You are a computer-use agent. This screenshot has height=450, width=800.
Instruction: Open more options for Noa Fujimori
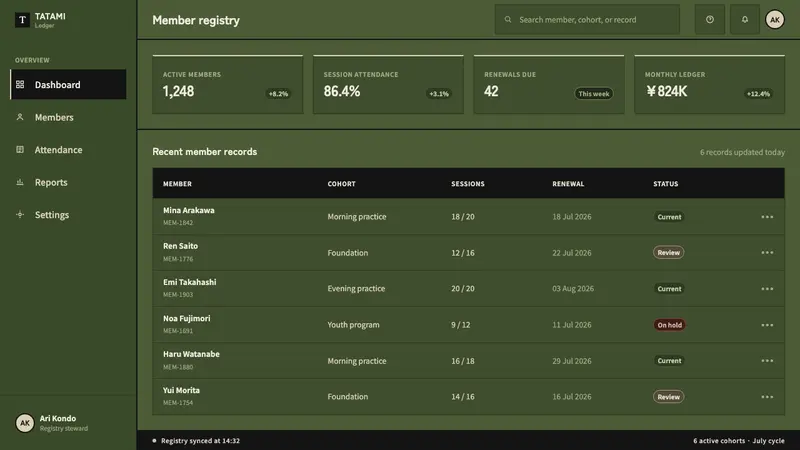click(x=767, y=325)
